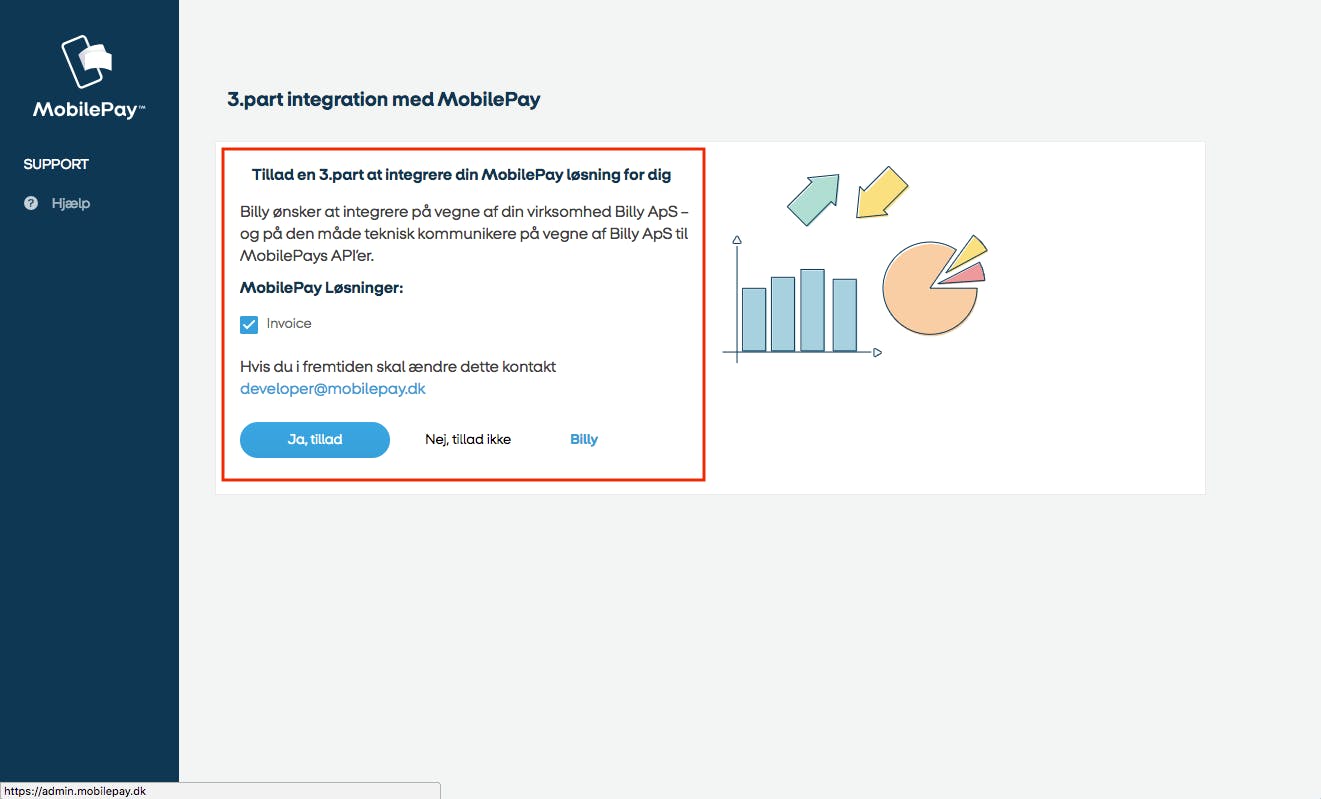Click the Tillad en 3.part dialog title
The image size is (1321, 799).
[461, 175]
